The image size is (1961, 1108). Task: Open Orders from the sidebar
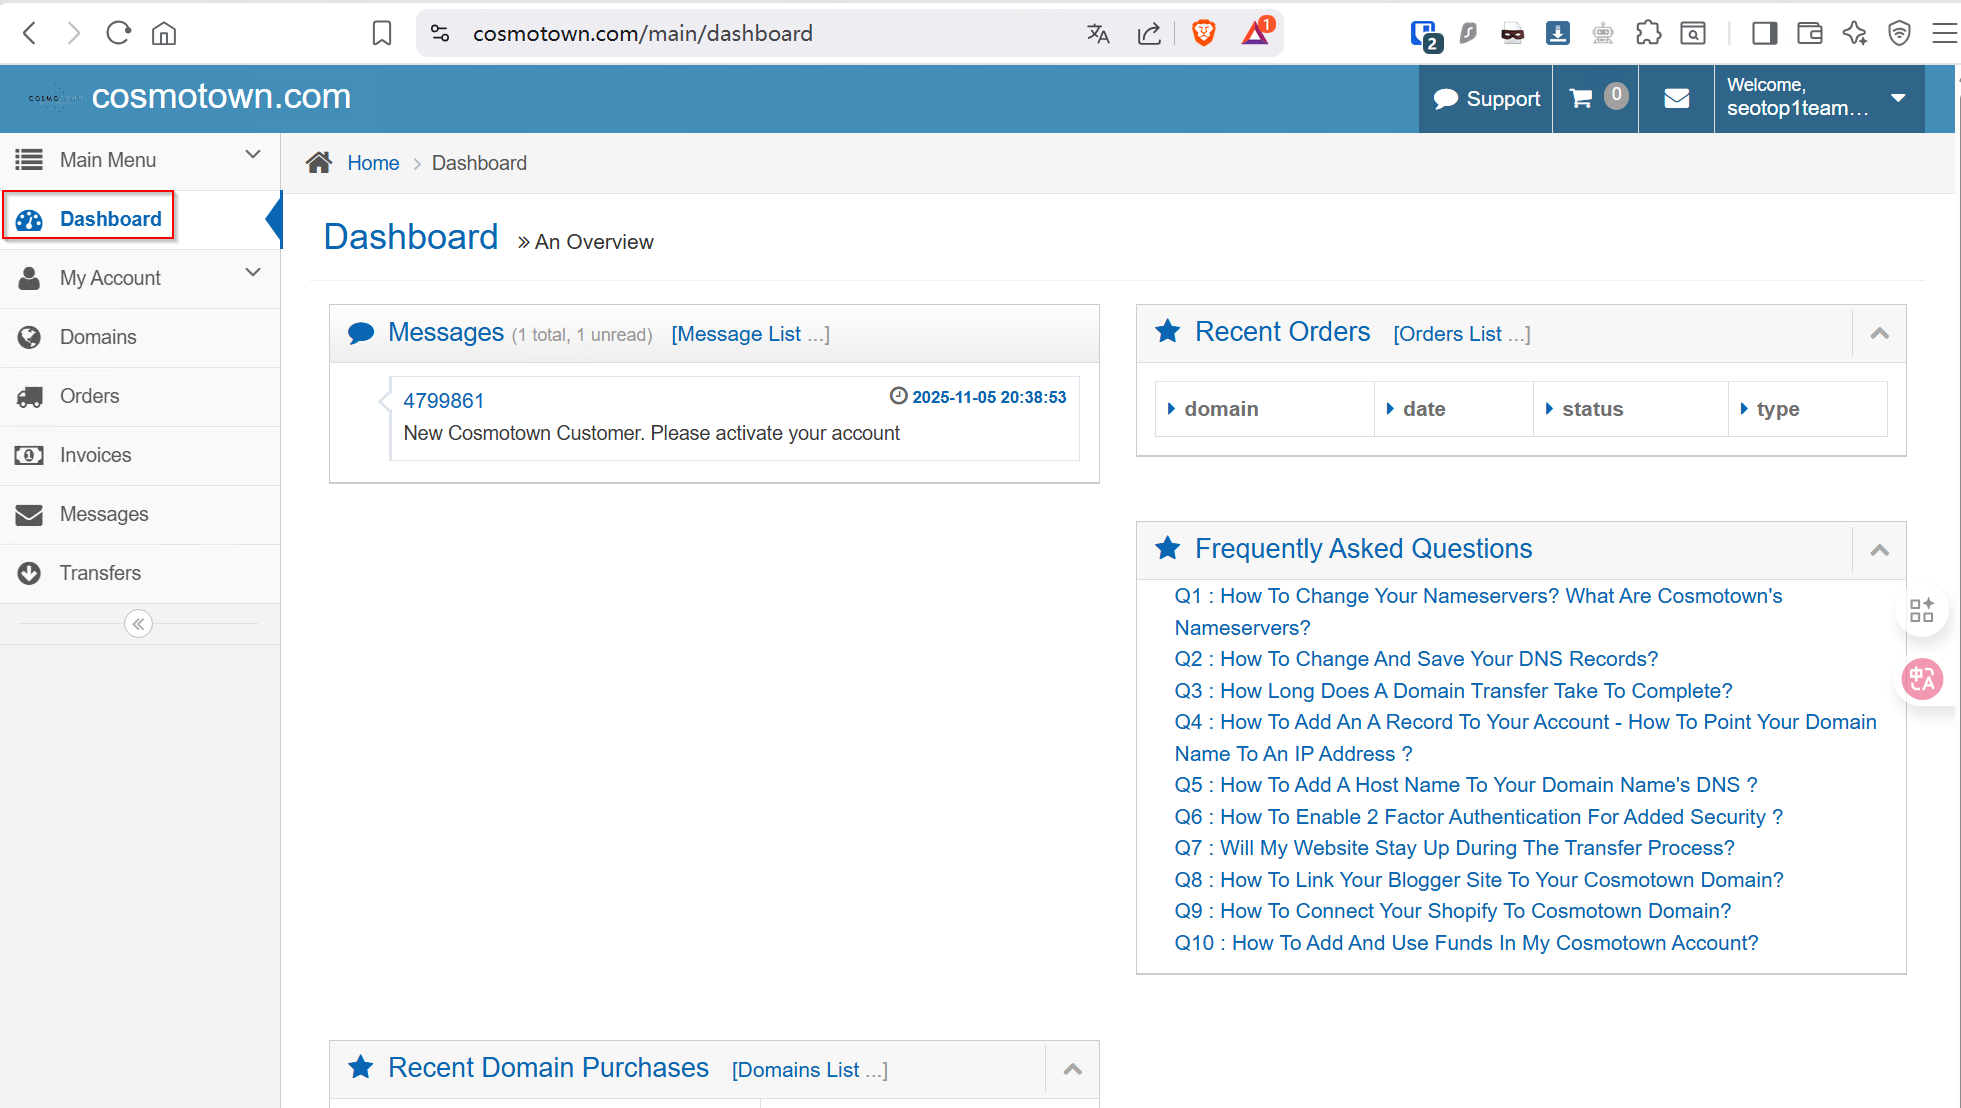(140, 396)
